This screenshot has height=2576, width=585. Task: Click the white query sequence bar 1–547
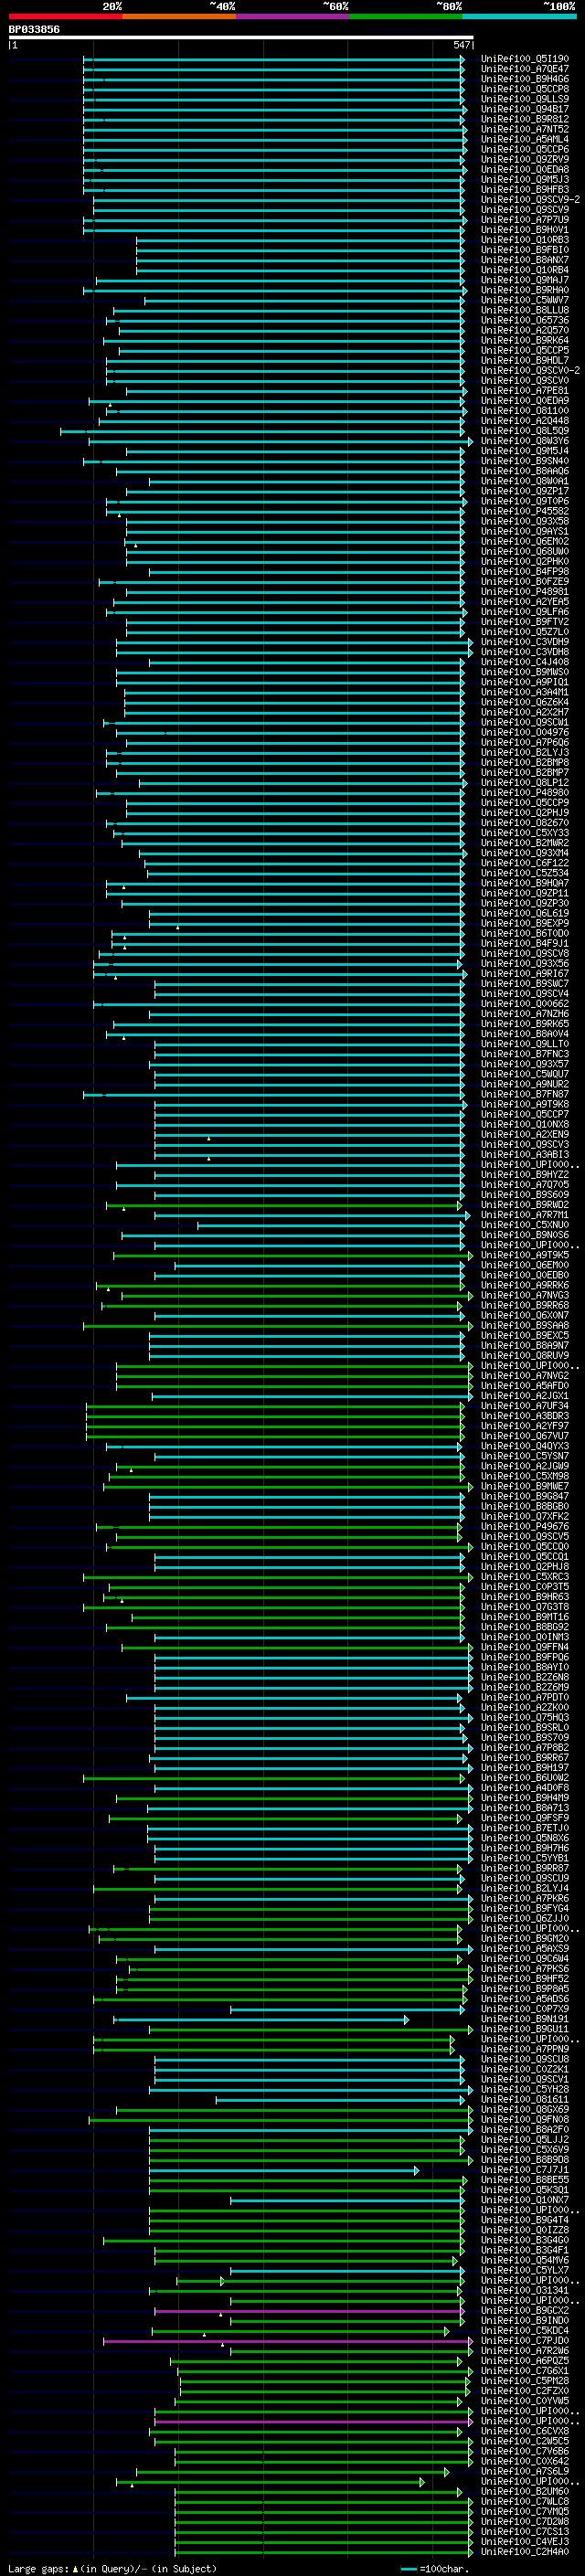(241, 37)
